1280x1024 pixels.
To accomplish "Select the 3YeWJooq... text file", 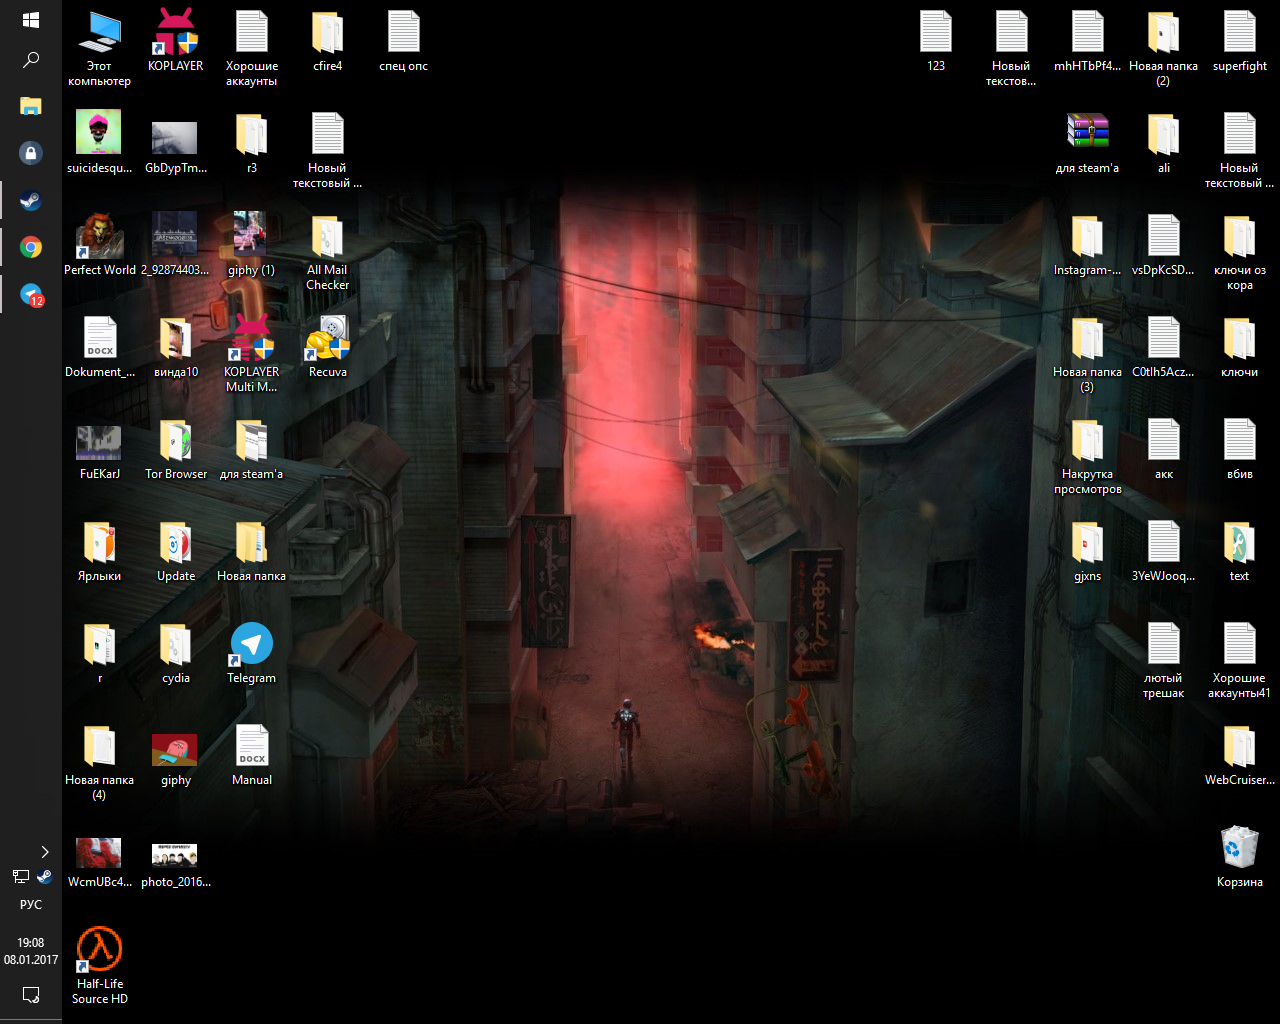I will pos(1163,551).
